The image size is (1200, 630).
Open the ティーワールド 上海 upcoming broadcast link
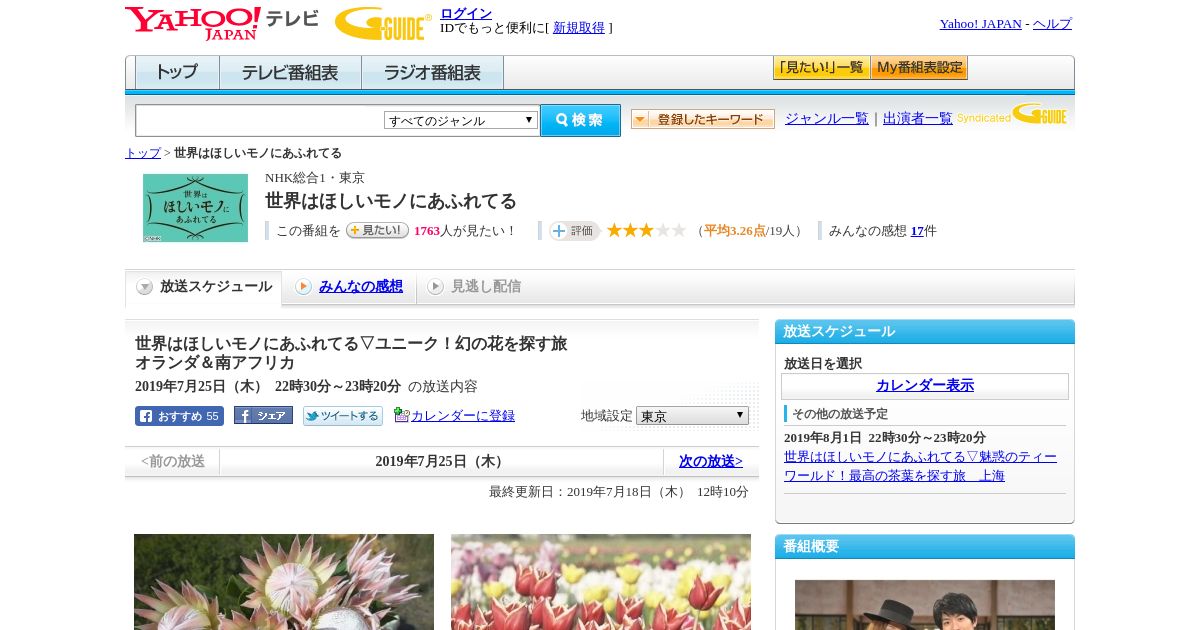(x=920, y=466)
